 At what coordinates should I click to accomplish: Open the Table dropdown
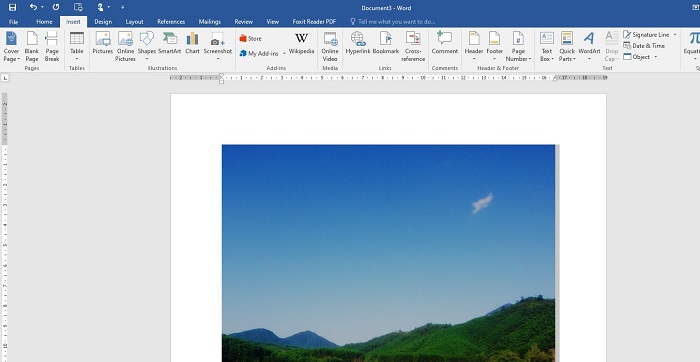pos(77,46)
